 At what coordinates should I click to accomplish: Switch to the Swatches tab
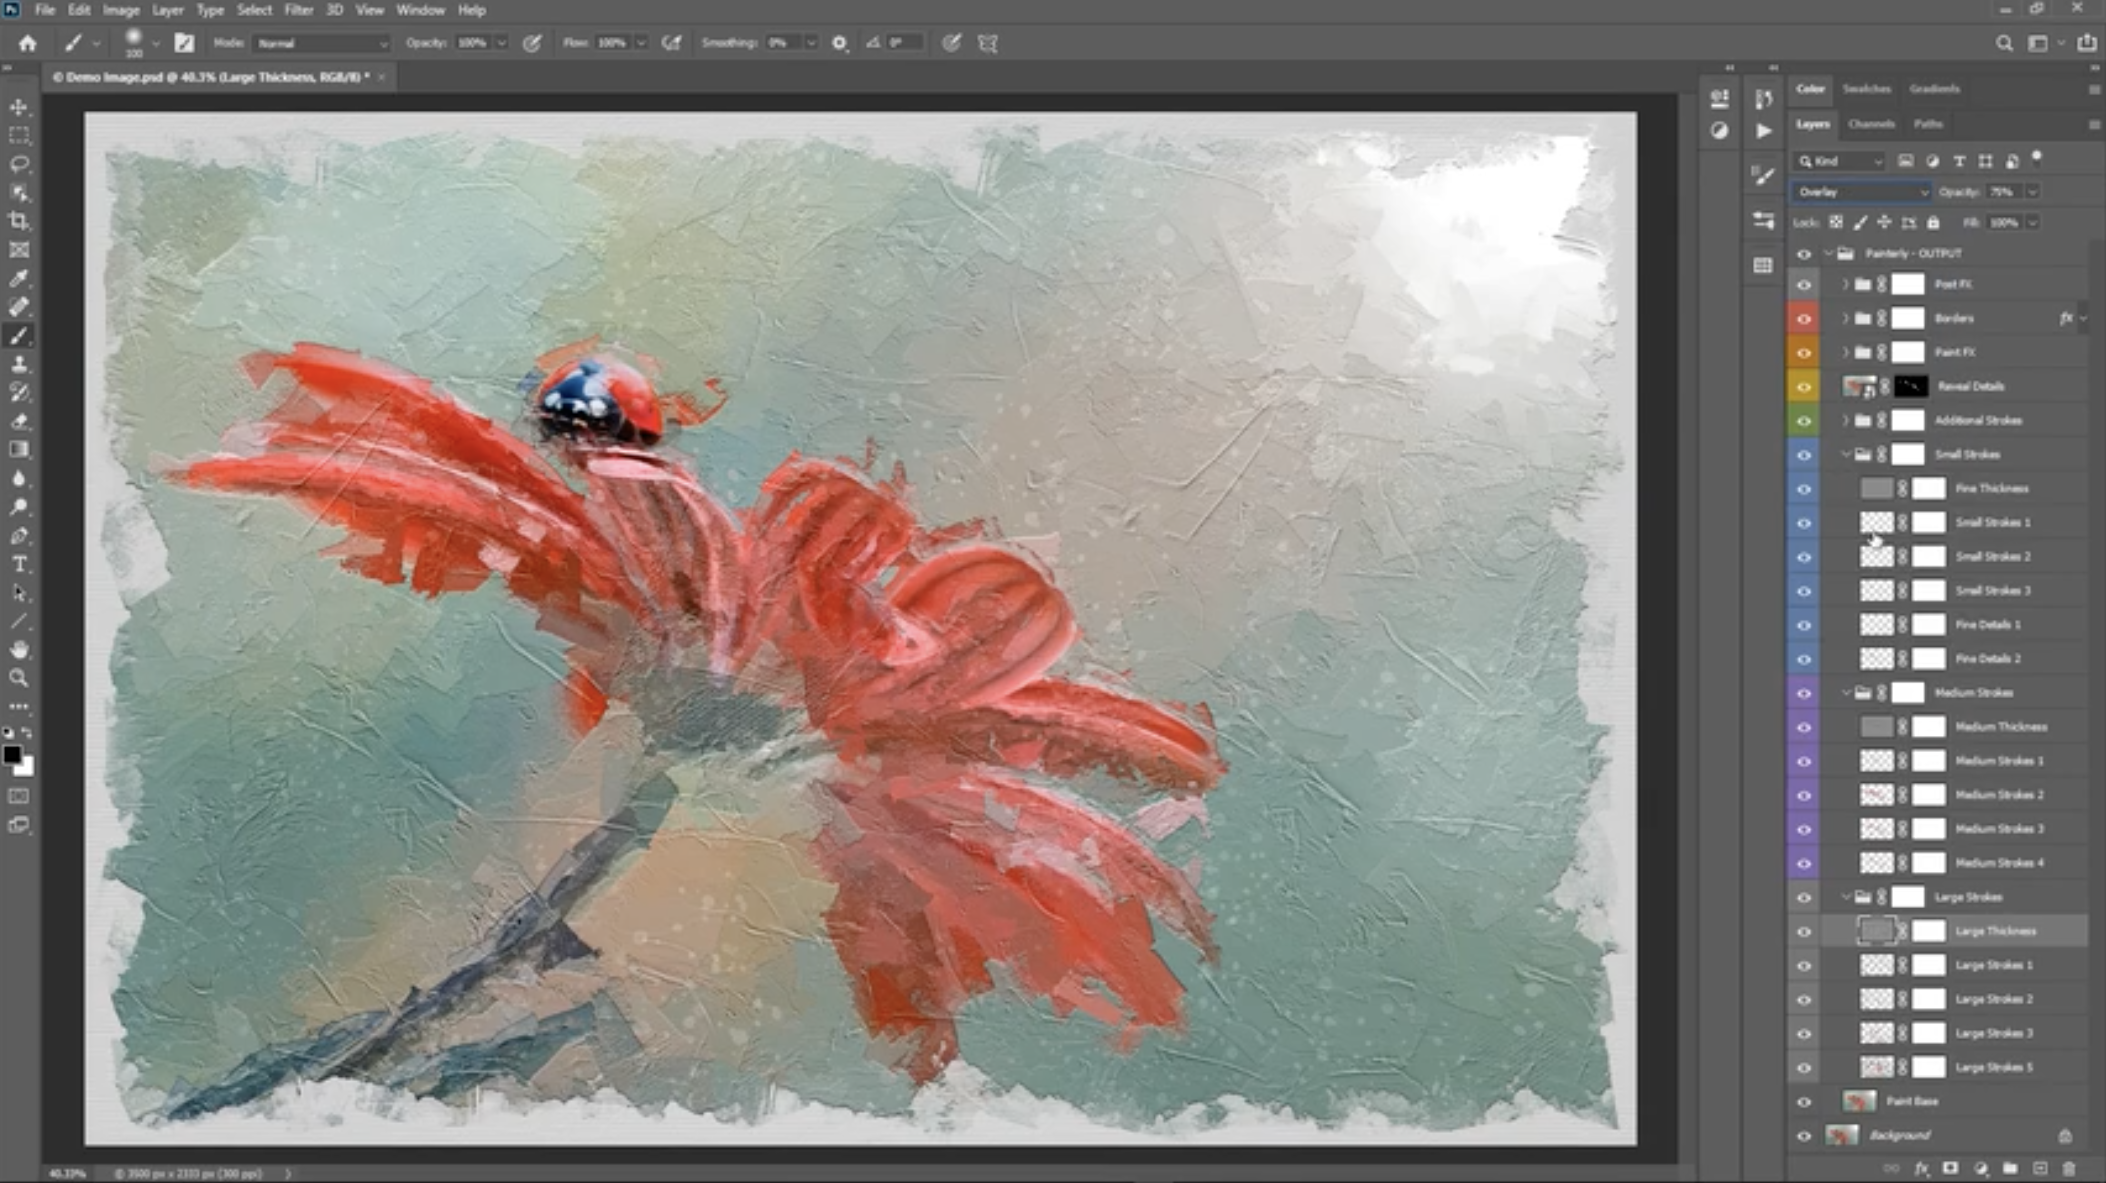coord(1866,89)
